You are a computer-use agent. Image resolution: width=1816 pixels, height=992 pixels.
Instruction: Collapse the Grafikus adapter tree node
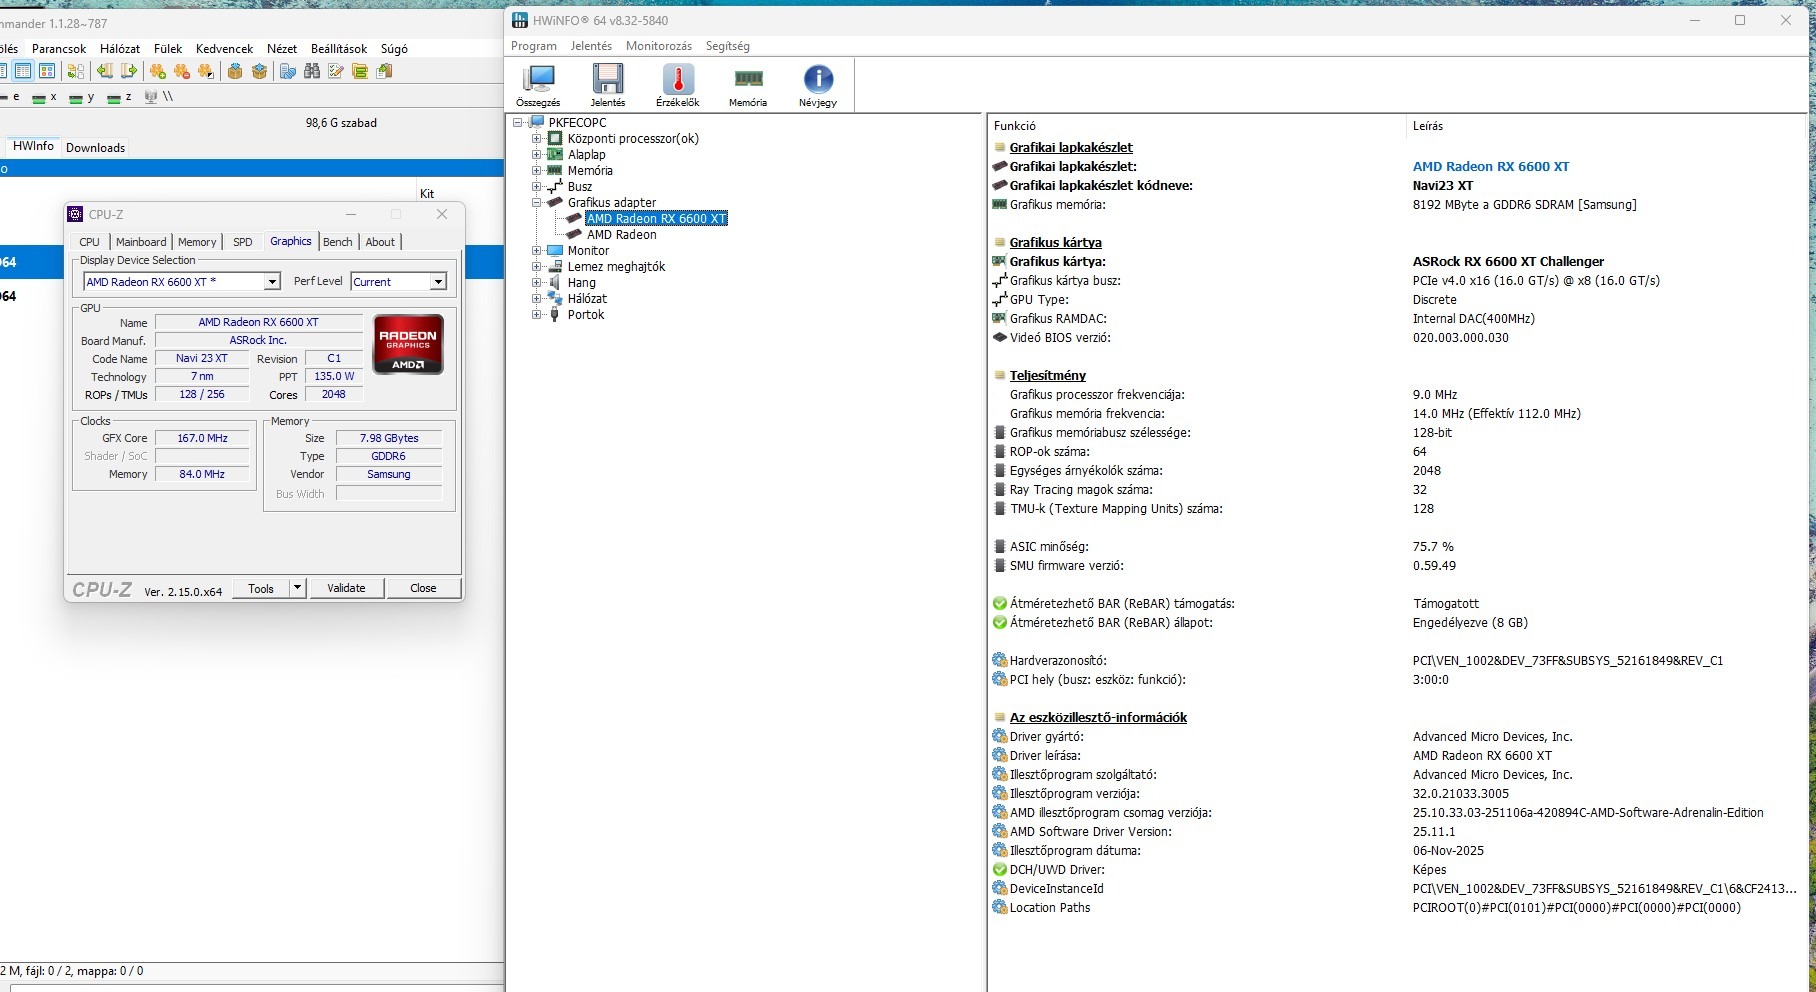[537, 203]
